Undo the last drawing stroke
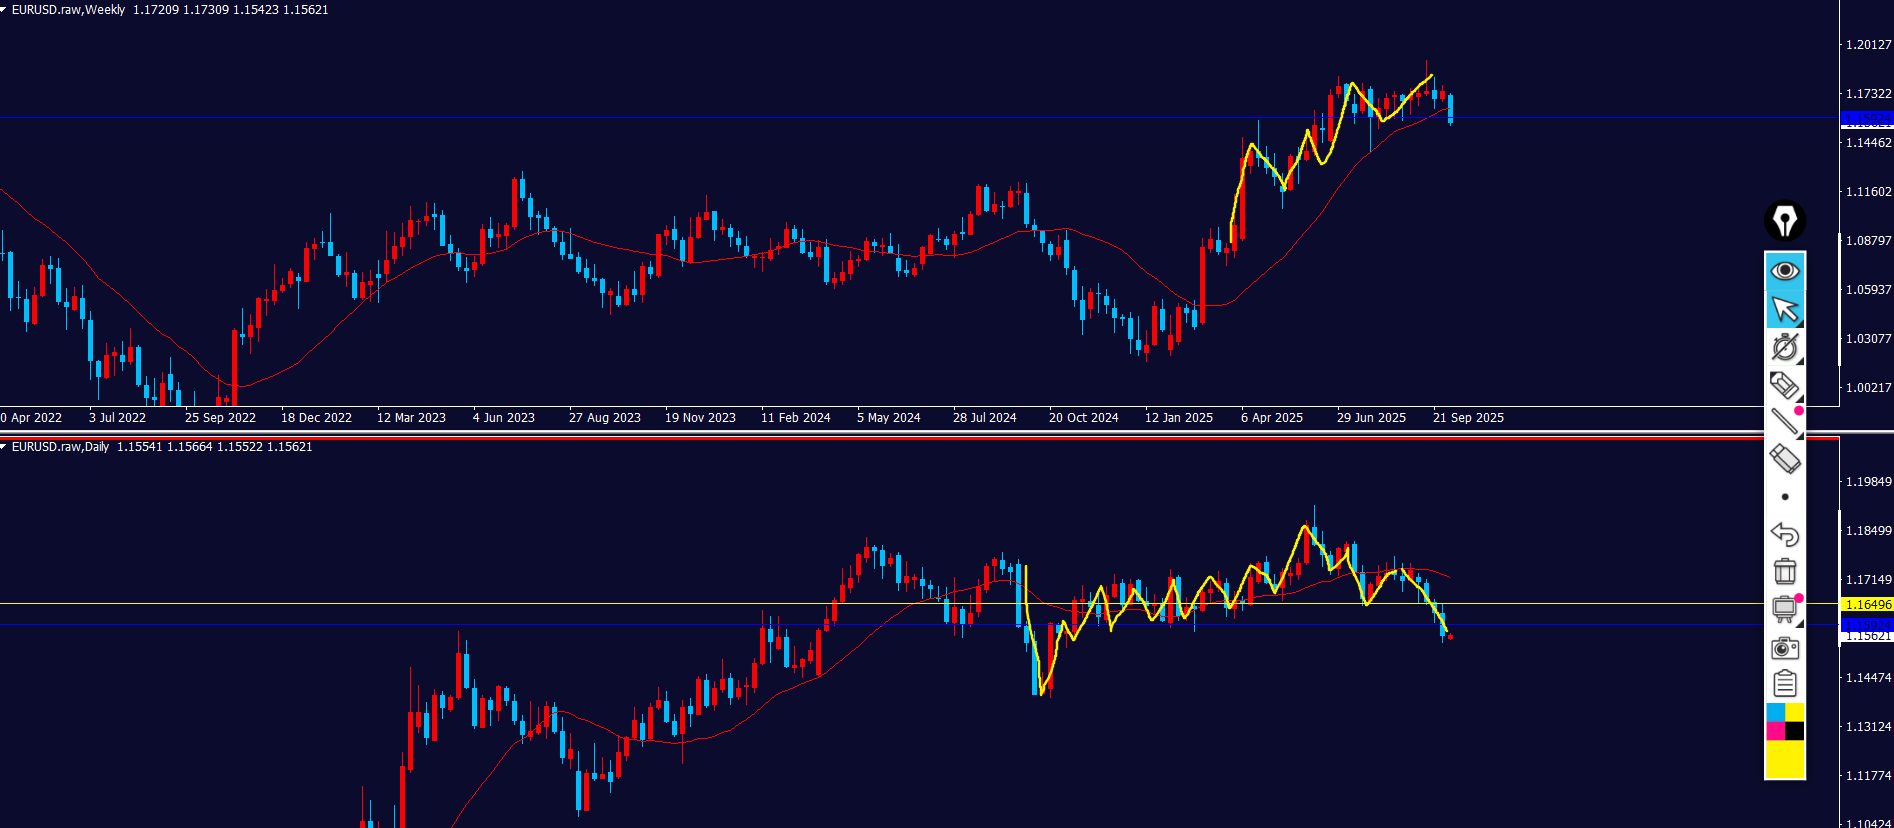This screenshot has width=1894, height=828. [1784, 534]
